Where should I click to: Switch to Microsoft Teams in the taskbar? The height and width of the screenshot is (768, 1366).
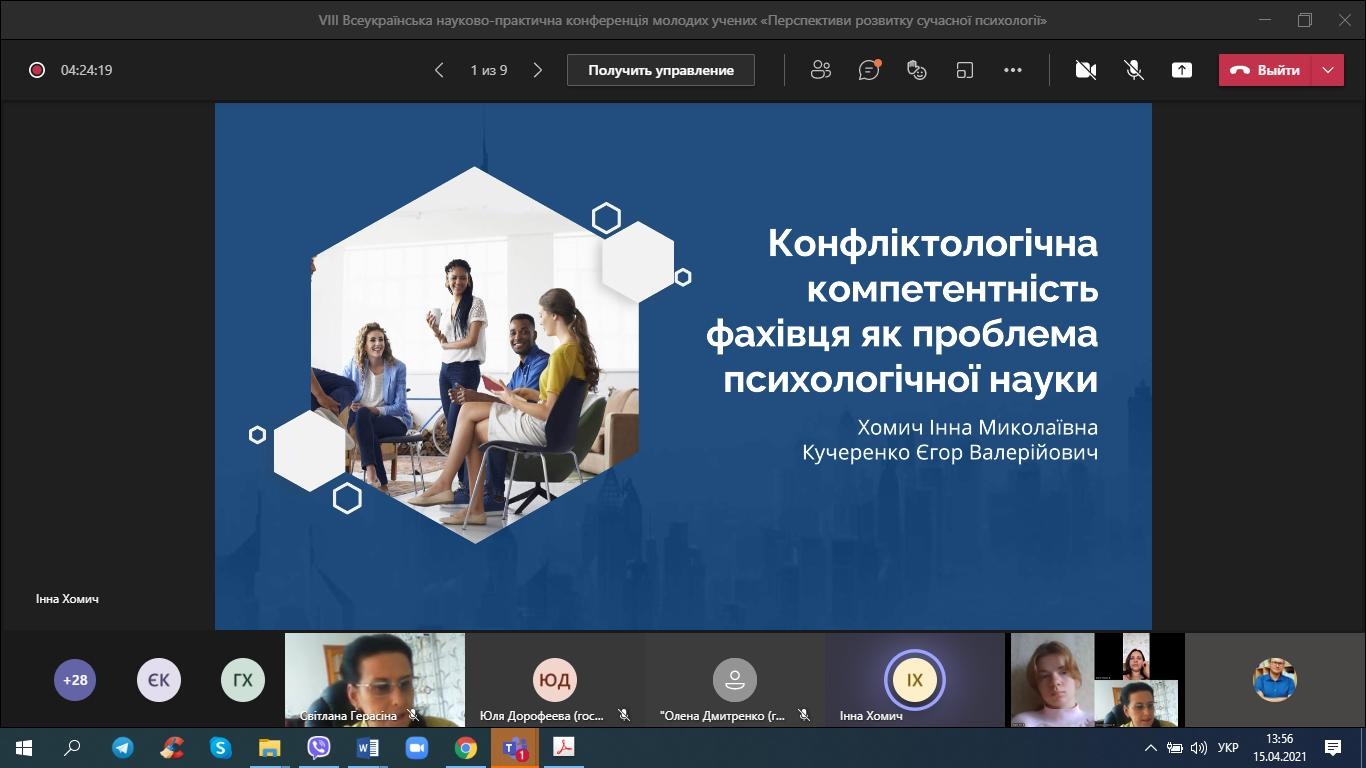pyautogui.click(x=515, y=748)
